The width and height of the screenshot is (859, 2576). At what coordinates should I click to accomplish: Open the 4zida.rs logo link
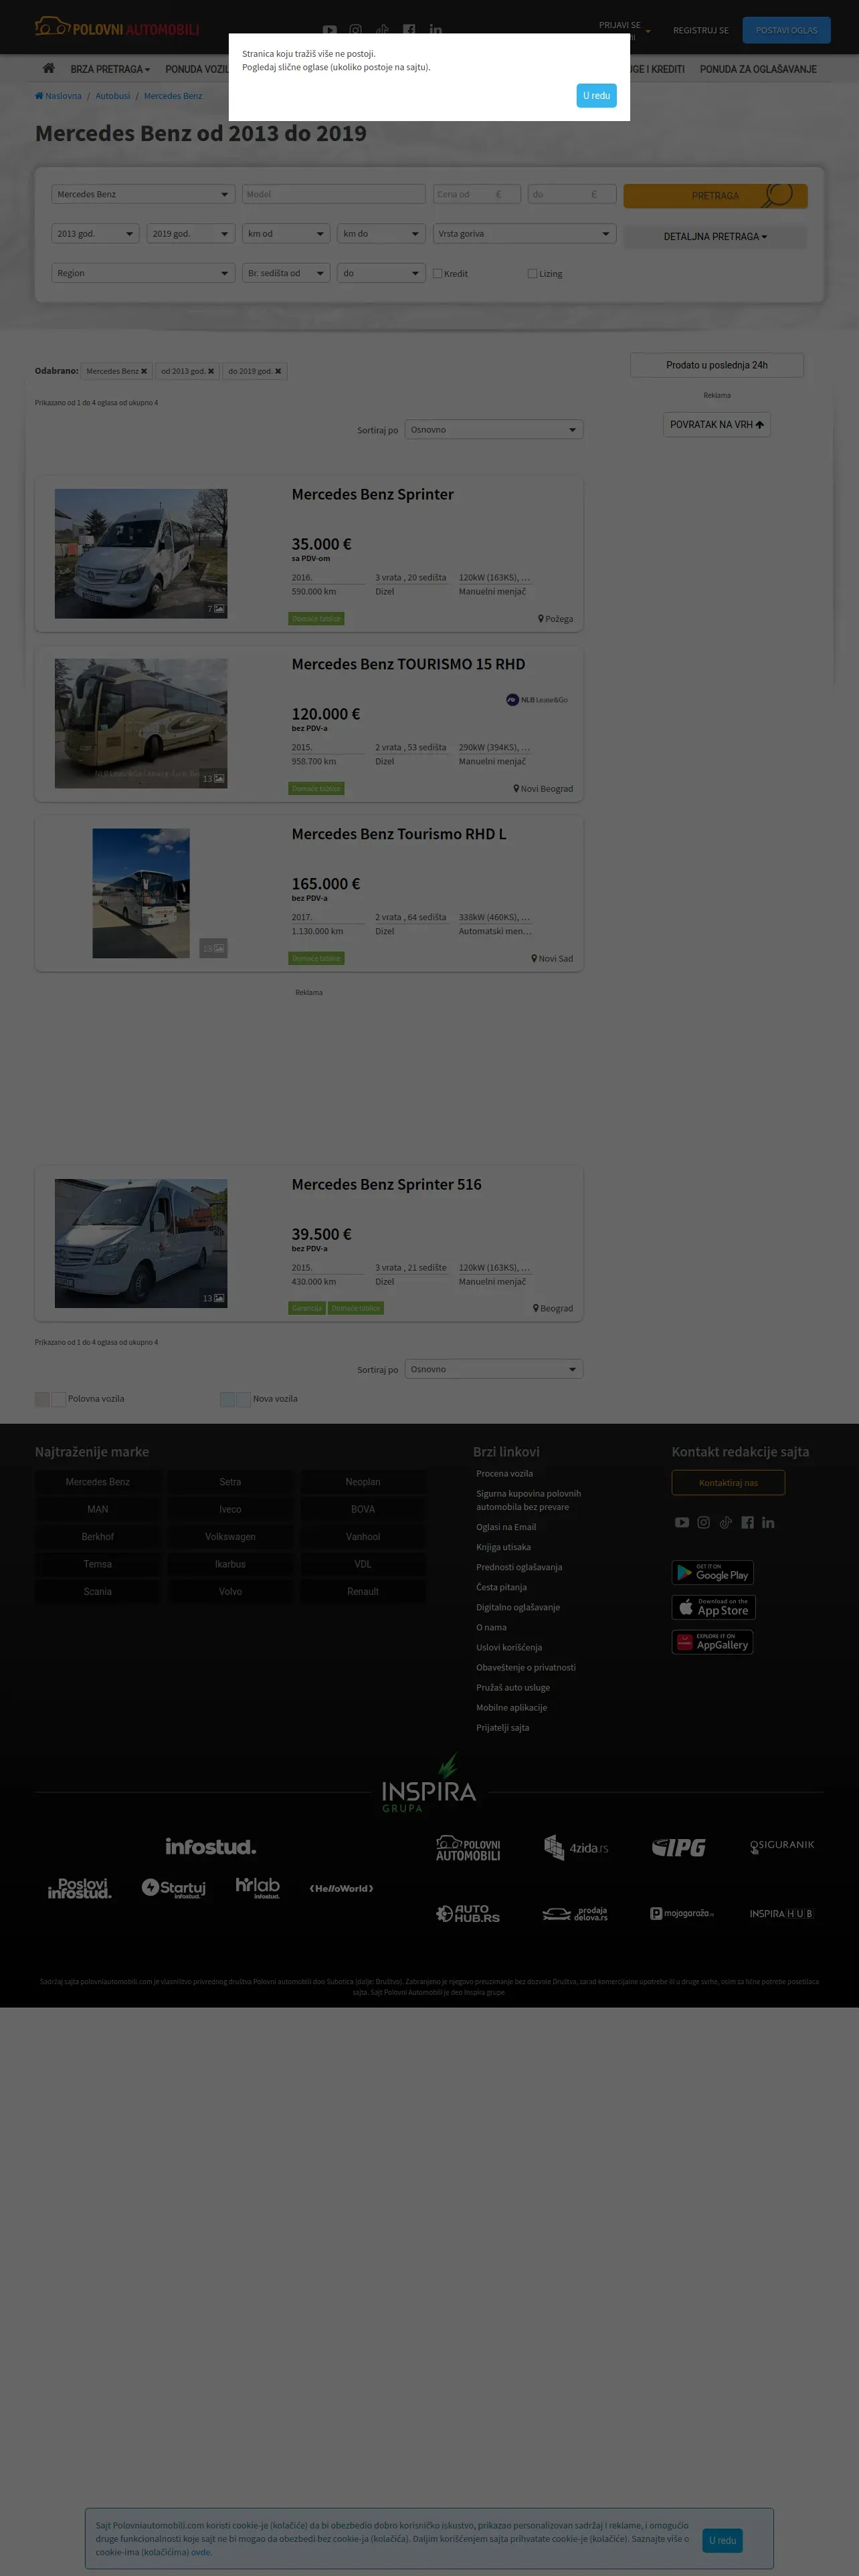point(576,1847)
